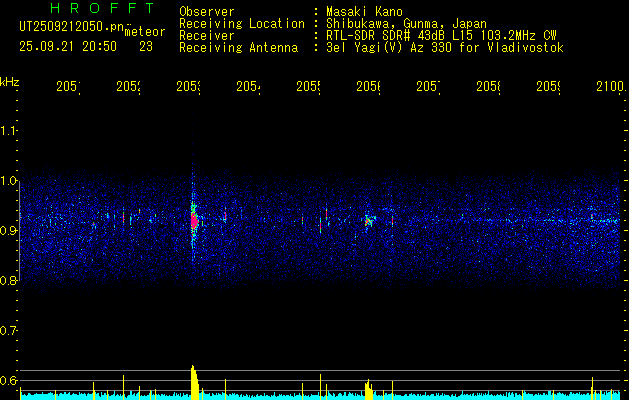Click the 0.8 frequency axis label
This screenshot has width=629, height=400.
tap(9, 280)
